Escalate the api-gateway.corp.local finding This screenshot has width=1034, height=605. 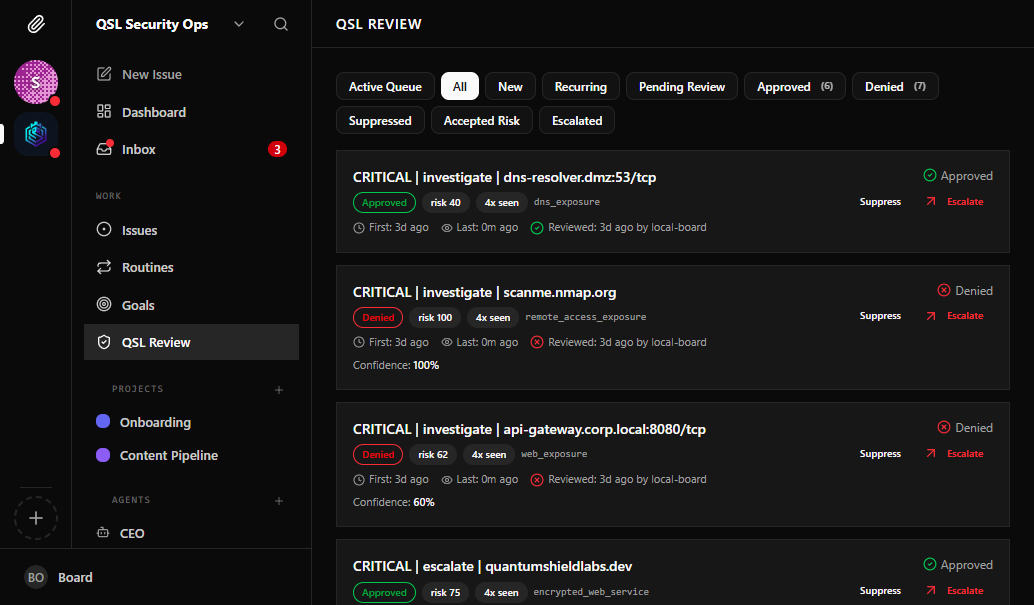[955, 453]
